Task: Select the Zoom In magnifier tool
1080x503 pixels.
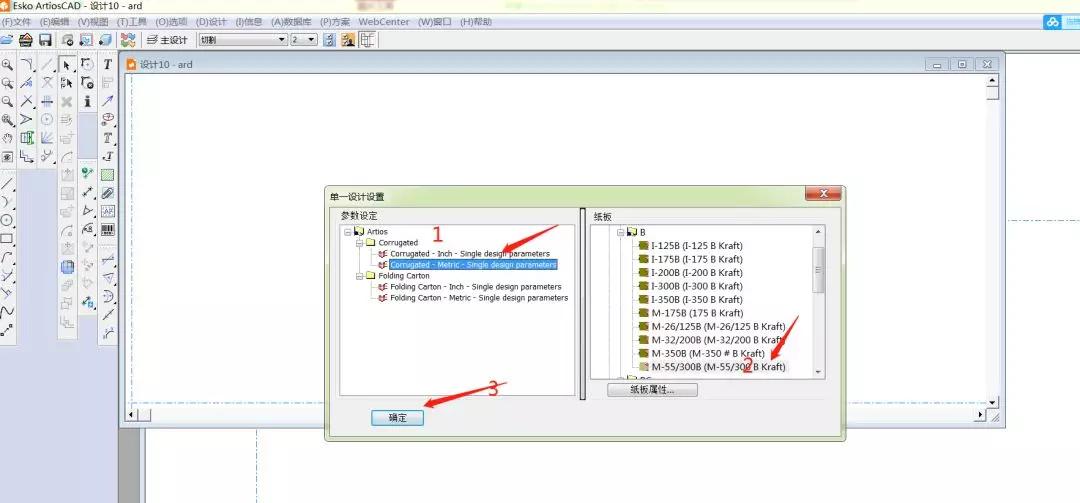Action: coord(8,65)
